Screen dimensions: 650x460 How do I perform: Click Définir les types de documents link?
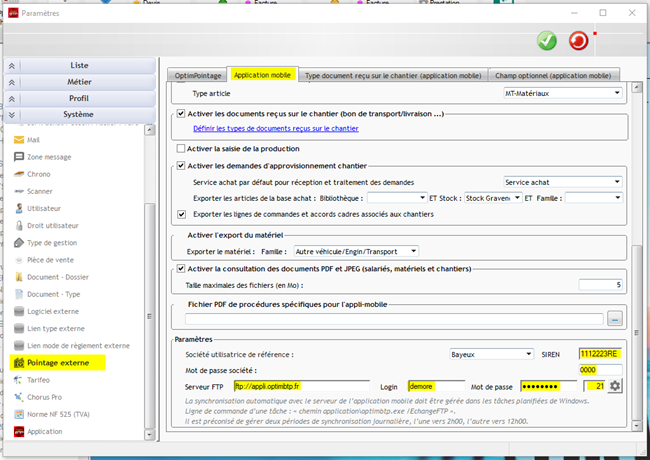point(276,128)
